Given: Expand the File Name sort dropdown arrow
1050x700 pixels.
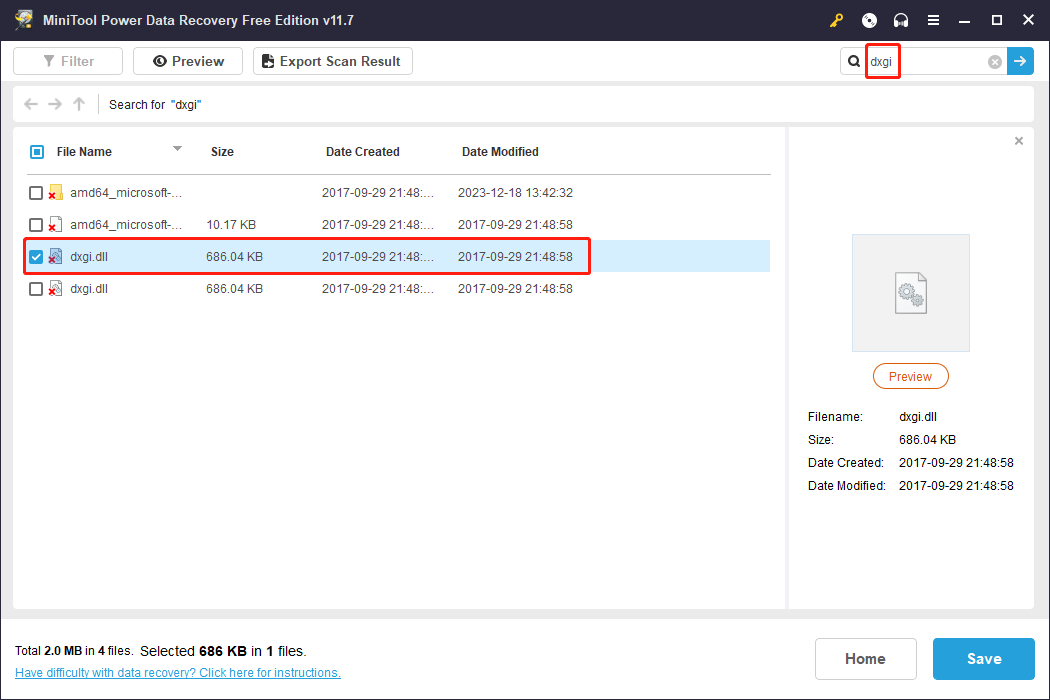Looking at the screenshot, I should pyautogui.click(x=177, y=149).
